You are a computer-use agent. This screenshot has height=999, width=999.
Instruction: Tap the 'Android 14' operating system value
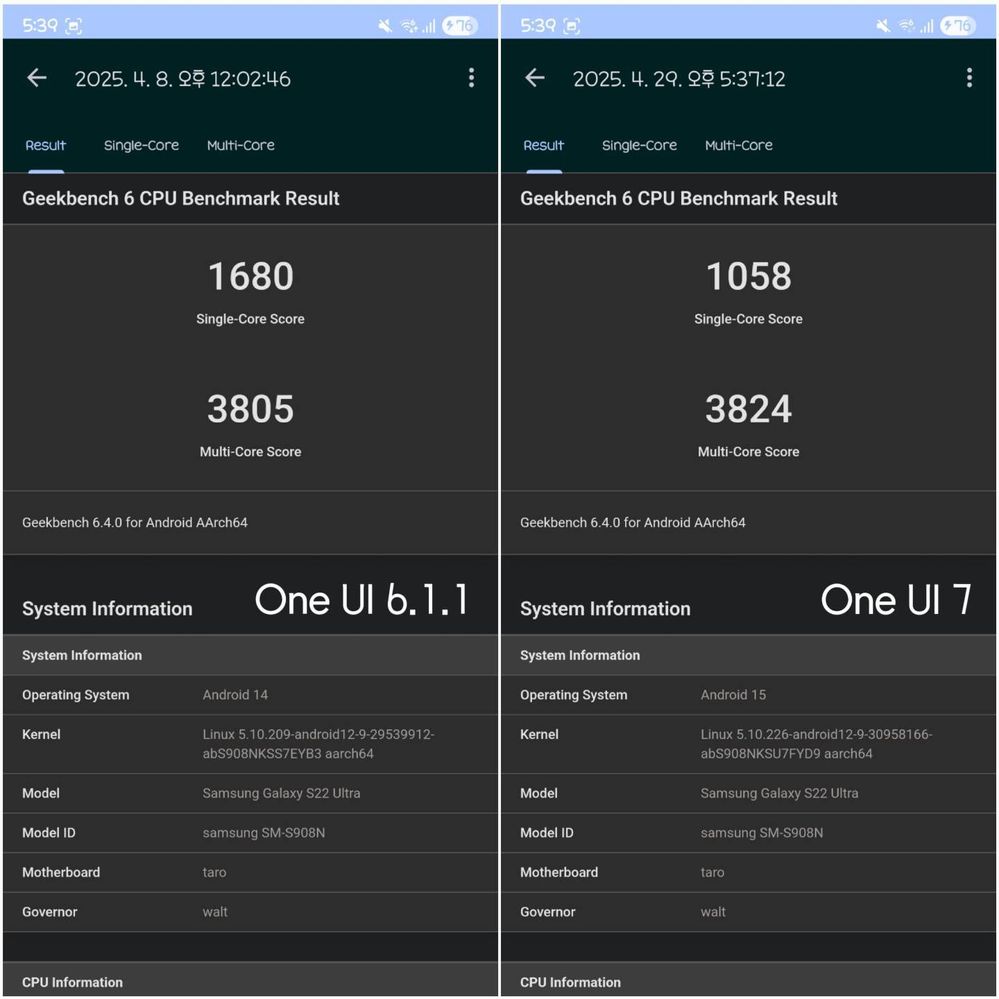[x=235, y=695]
